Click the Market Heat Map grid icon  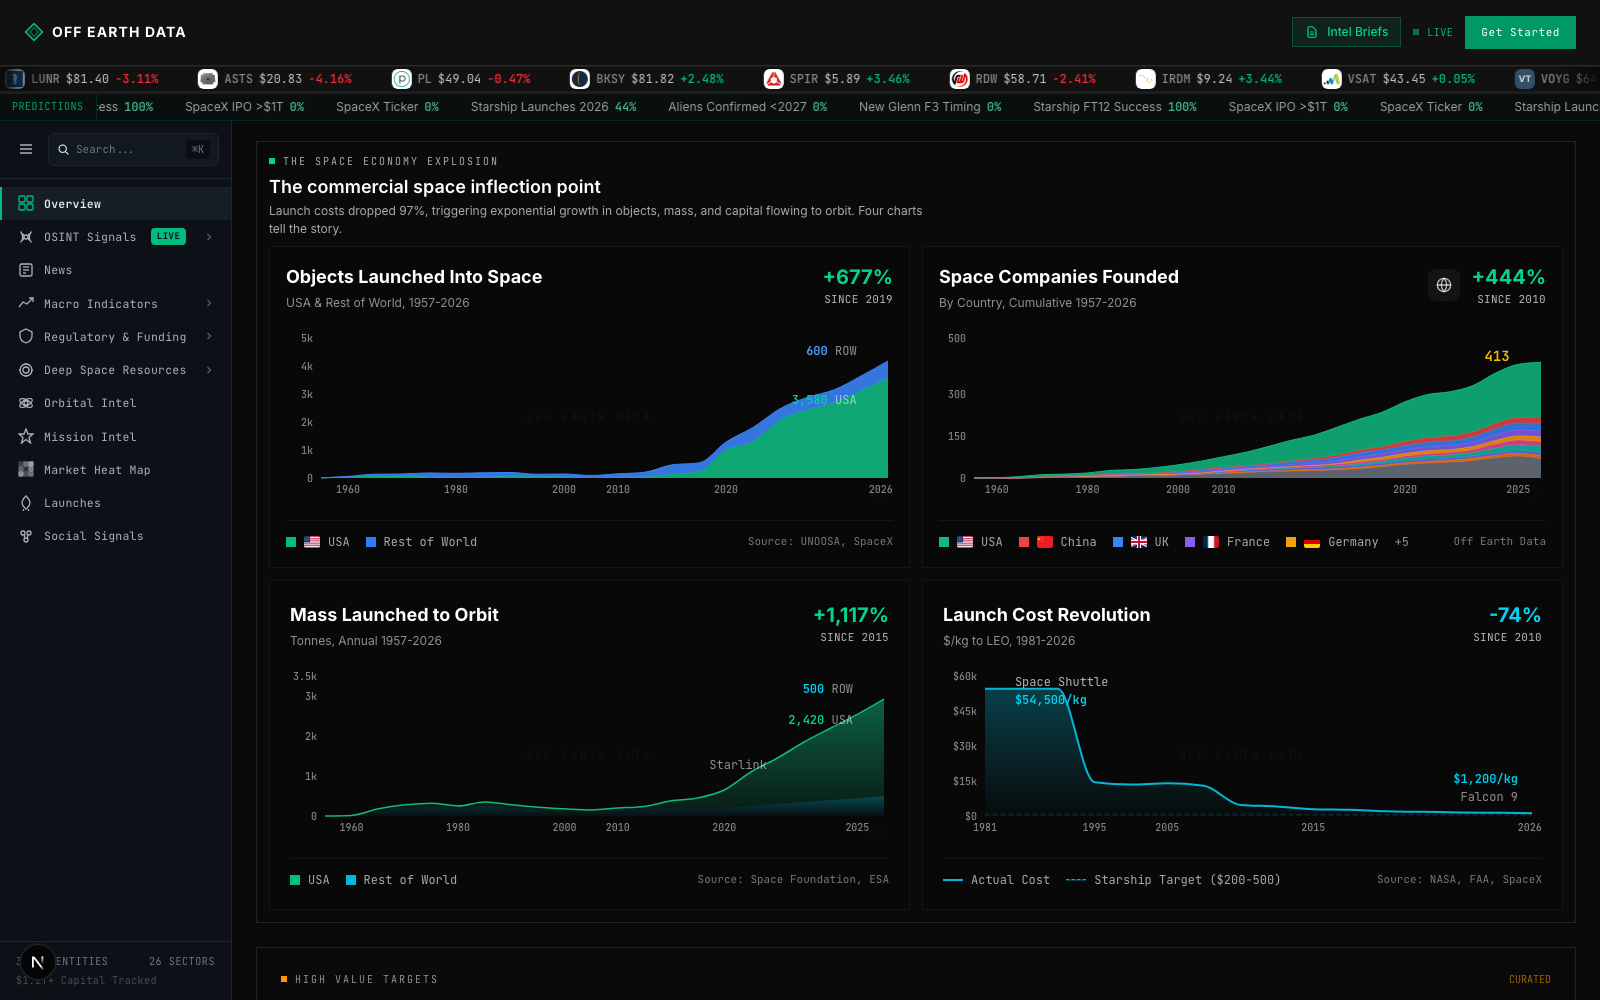[x=26, y=469]
